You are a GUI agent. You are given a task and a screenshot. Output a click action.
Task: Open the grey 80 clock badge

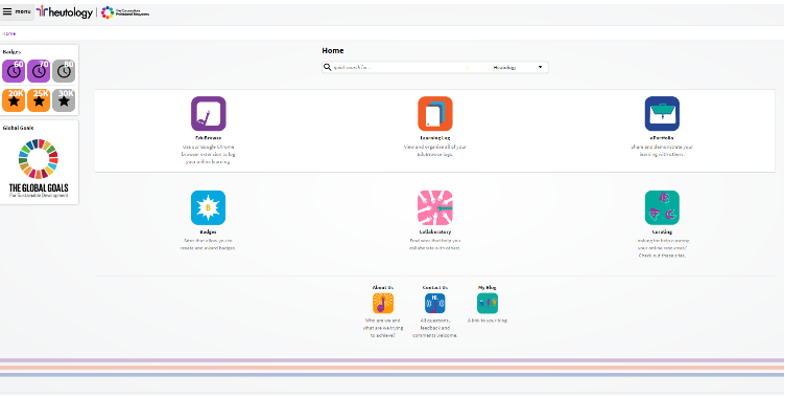64,71
